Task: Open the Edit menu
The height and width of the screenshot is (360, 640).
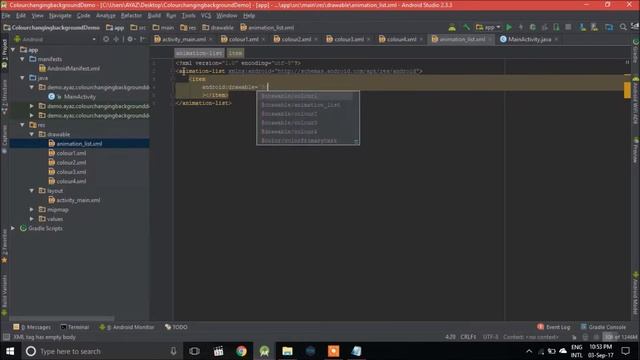Action: (x=20, y=16)
